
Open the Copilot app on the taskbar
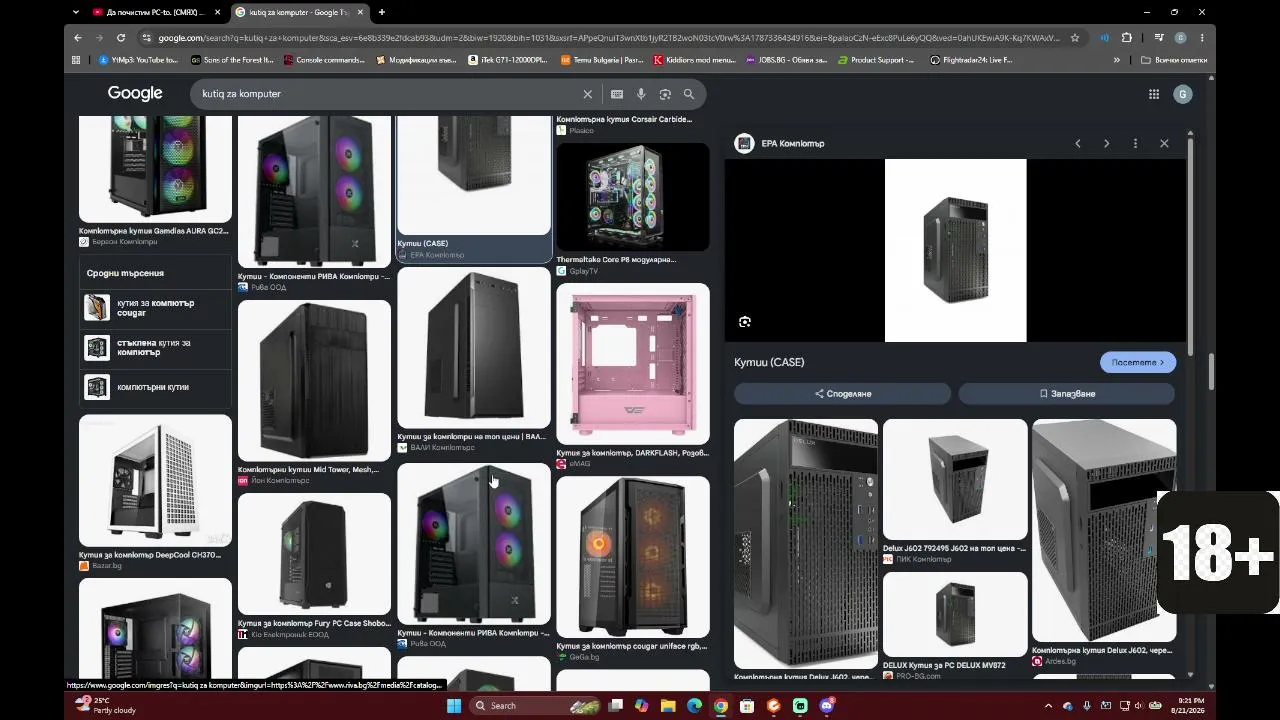(x=642, y=706)
